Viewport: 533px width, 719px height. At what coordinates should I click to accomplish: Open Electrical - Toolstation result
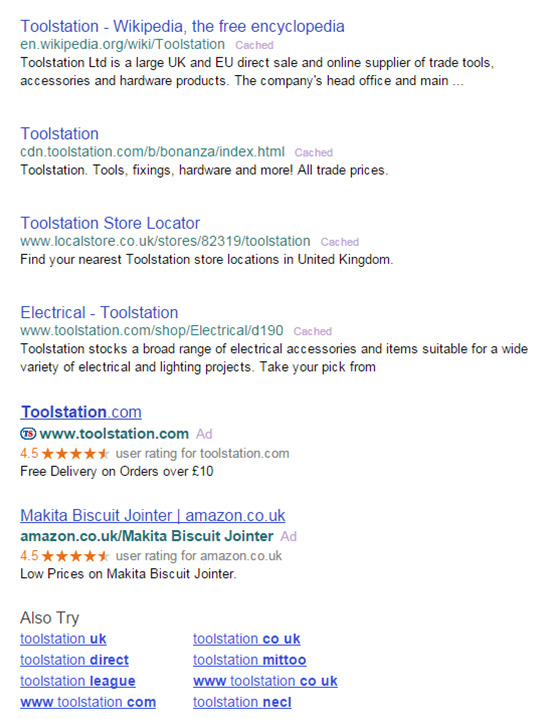point(99,312)
